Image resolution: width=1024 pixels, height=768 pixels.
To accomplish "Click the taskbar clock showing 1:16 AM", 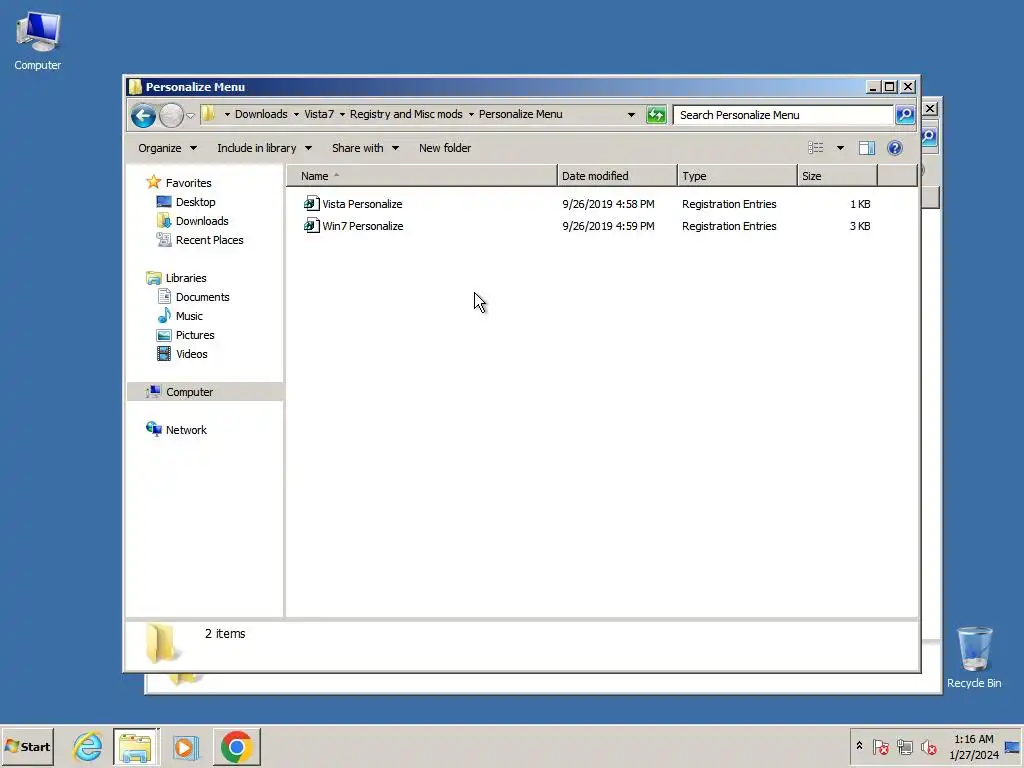I will click(x=974, y=746).
